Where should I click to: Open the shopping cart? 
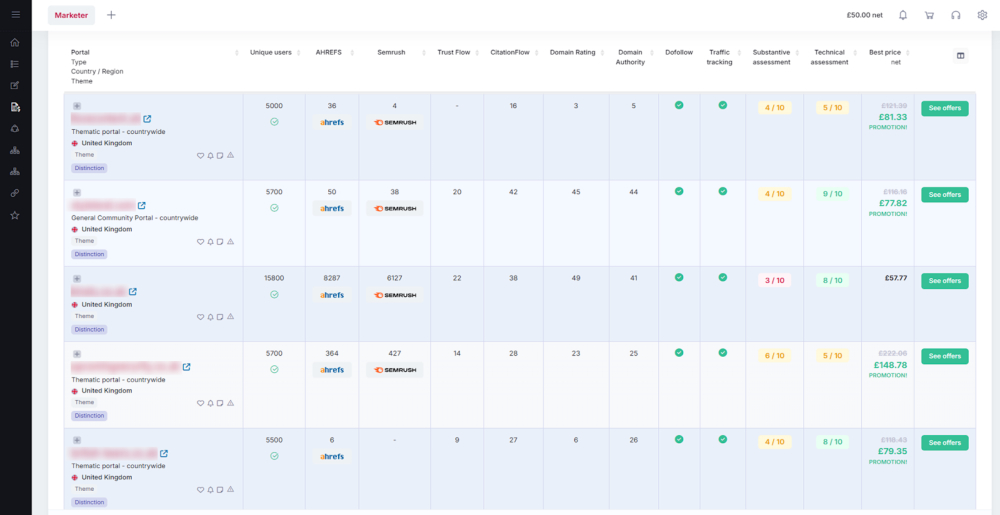click(929, 15)
